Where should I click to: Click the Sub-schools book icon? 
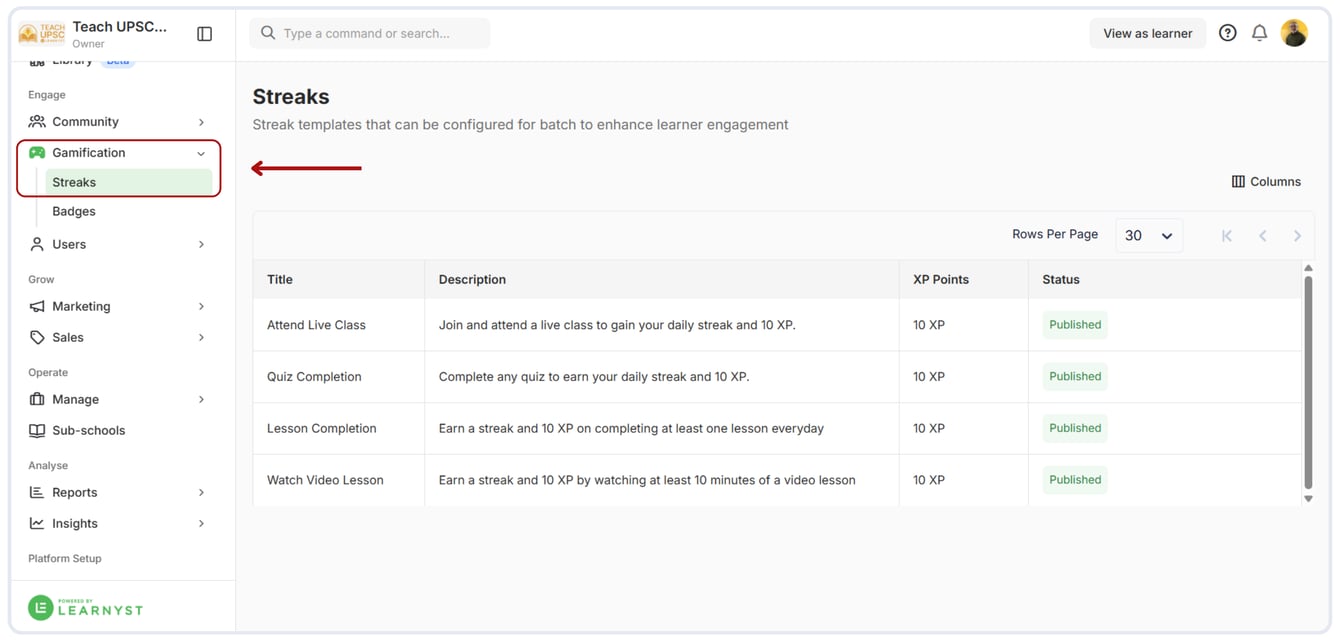pos(37,430)
